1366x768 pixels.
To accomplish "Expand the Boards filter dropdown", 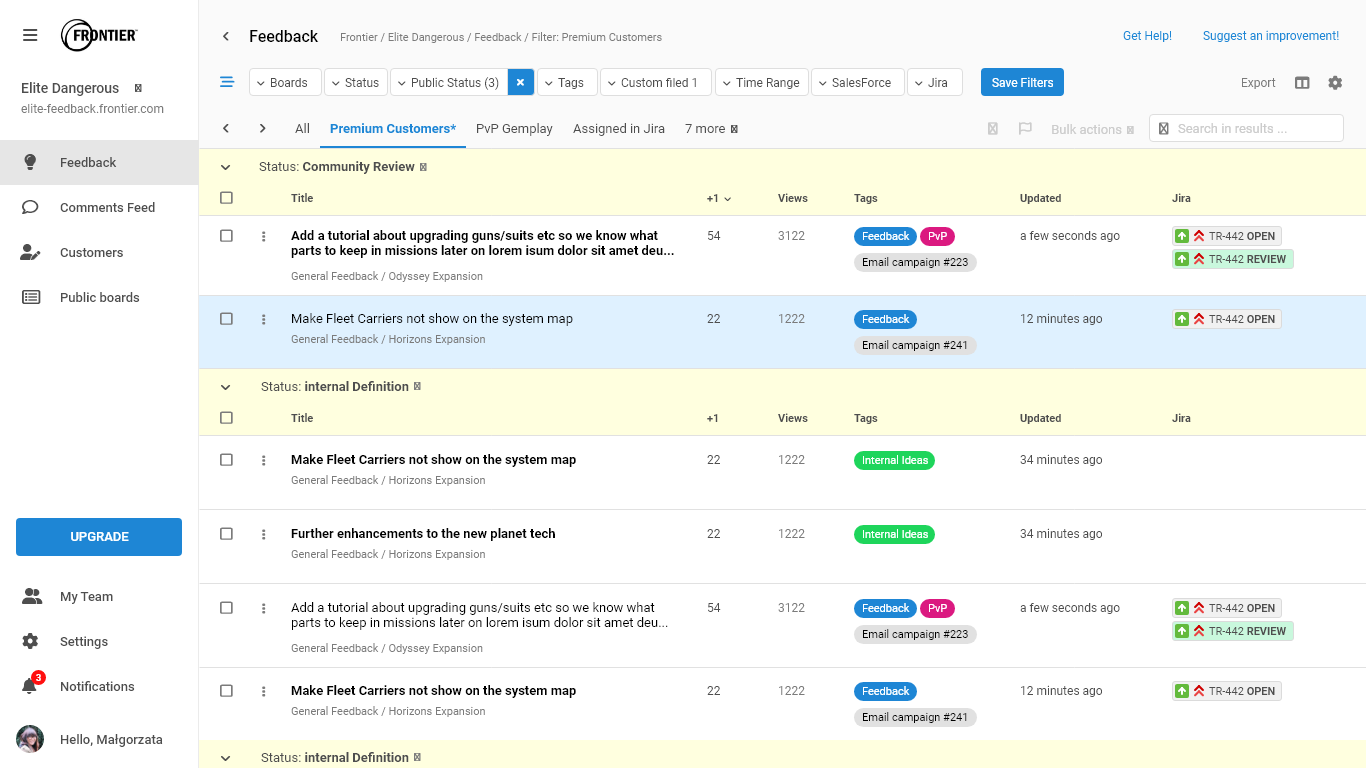I will pyautogui.click(x=285, y=82).
